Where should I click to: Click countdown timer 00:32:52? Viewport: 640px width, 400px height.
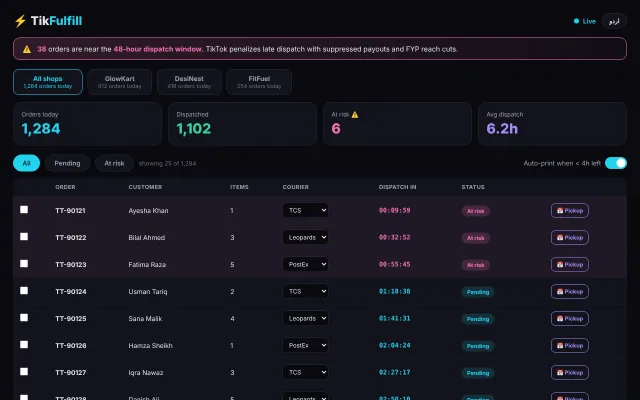(x=394, y=237)
